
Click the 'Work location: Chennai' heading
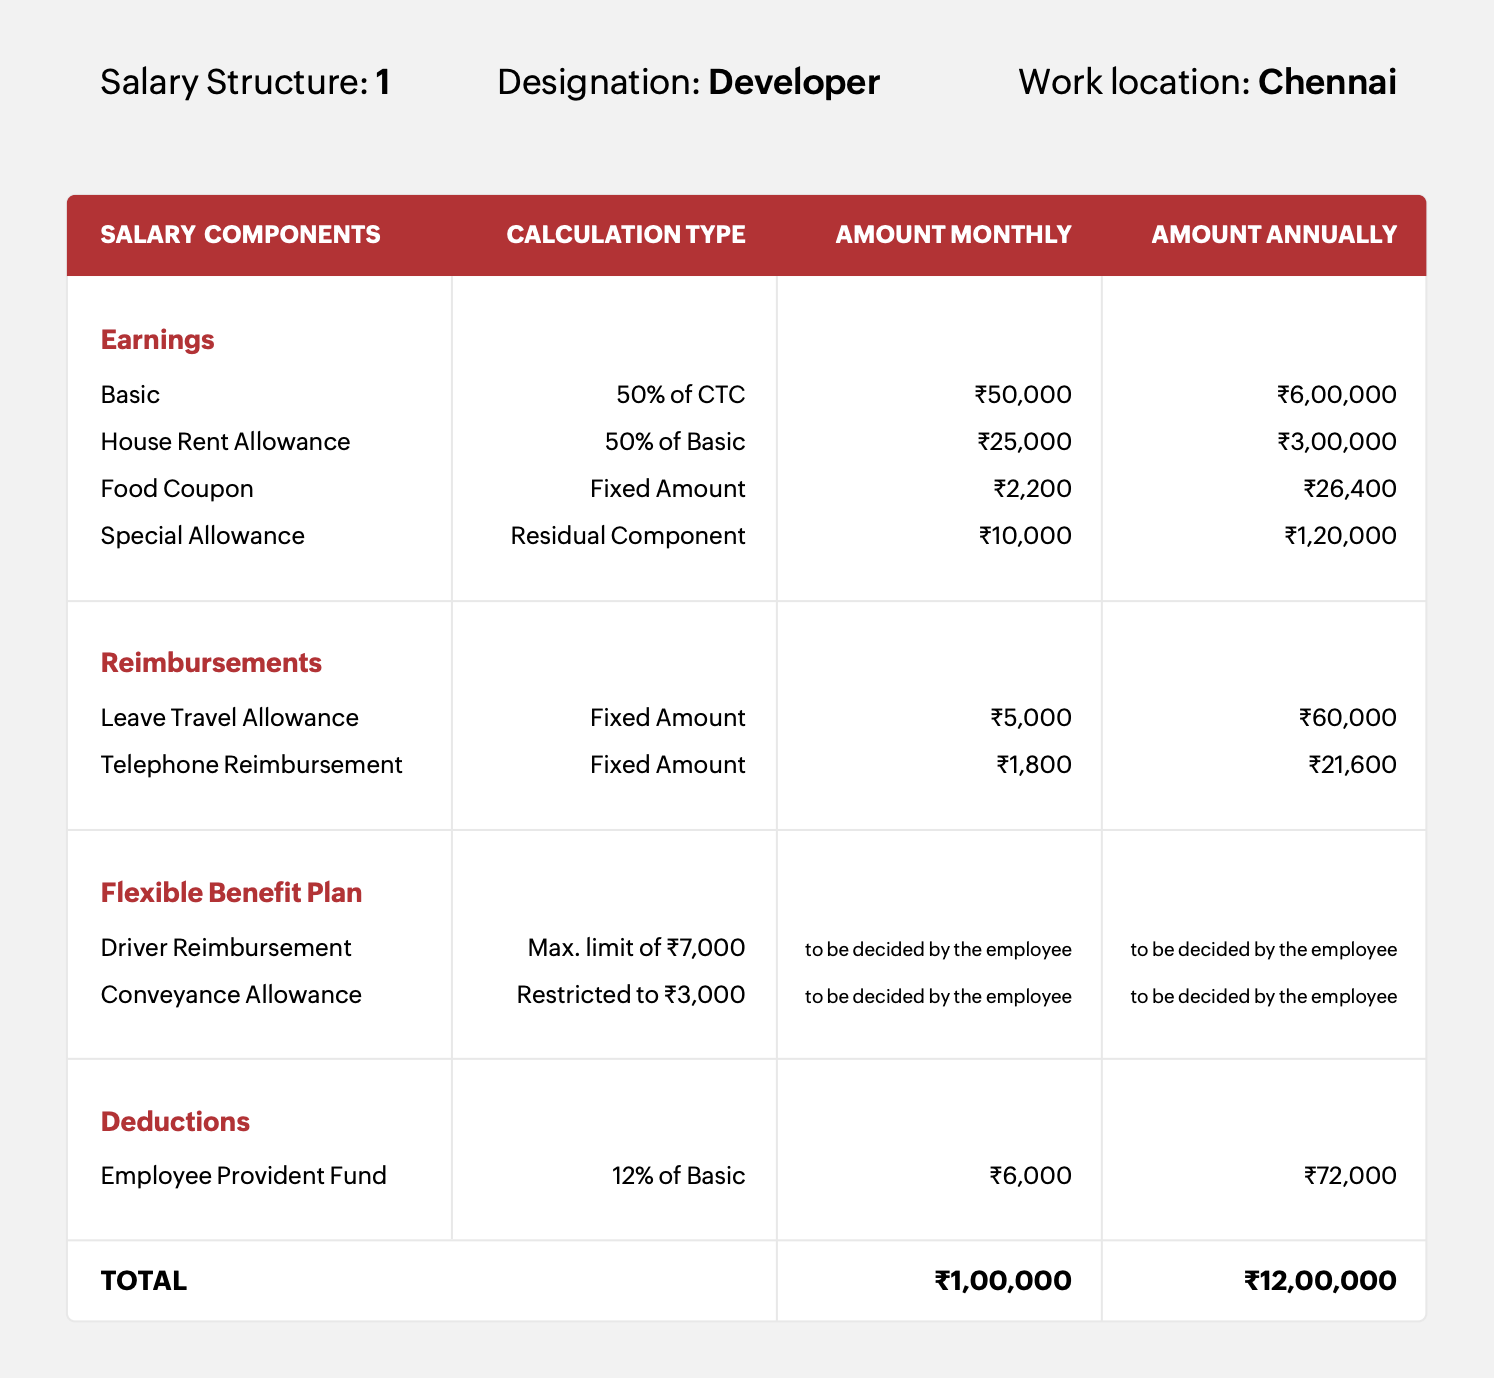1208,82
